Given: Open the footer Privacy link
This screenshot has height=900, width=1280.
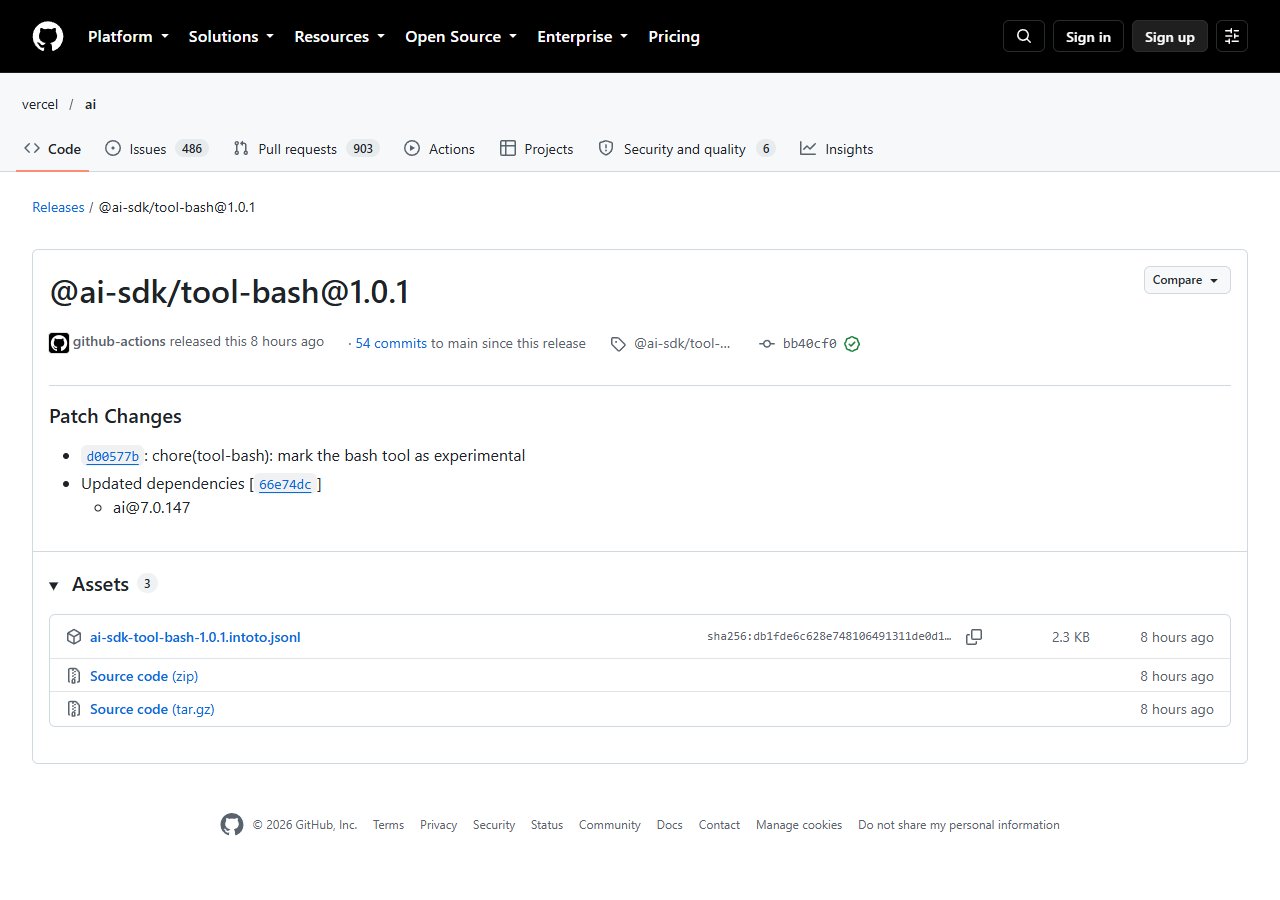Looking at the screenshot, I should coord(438,825).
